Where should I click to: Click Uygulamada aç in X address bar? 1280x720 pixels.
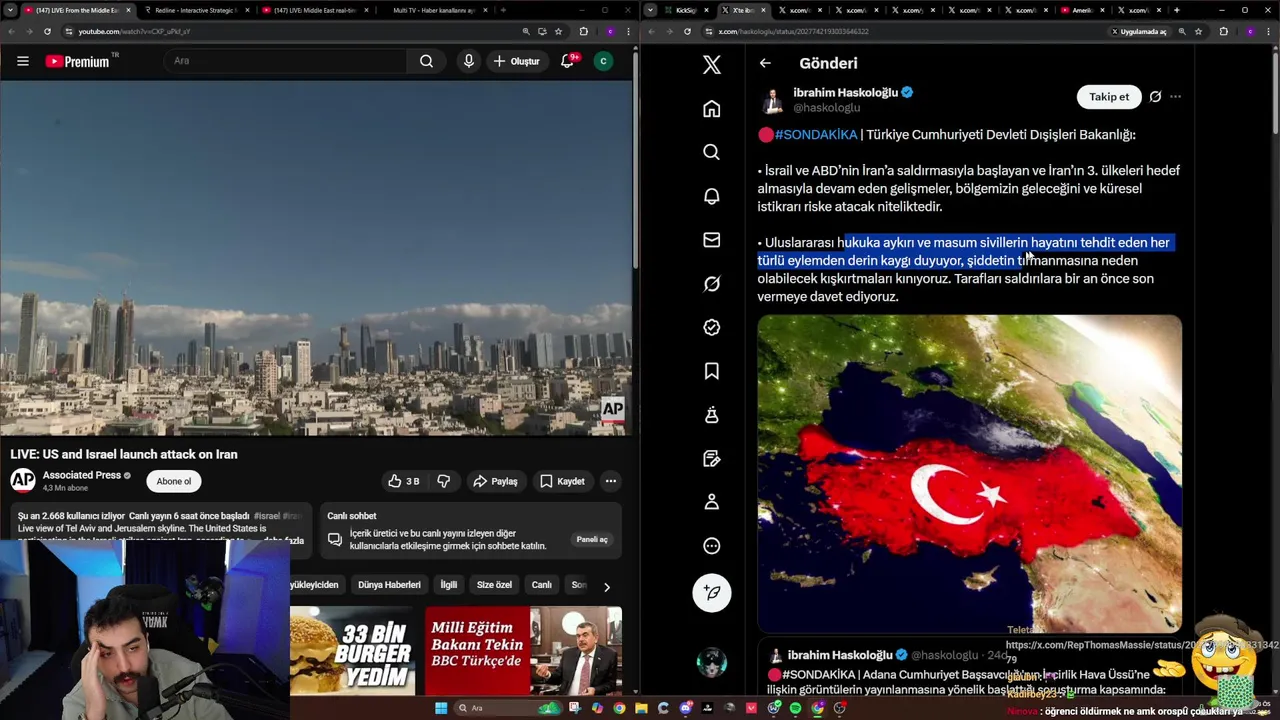click(x=1138, y=31)
